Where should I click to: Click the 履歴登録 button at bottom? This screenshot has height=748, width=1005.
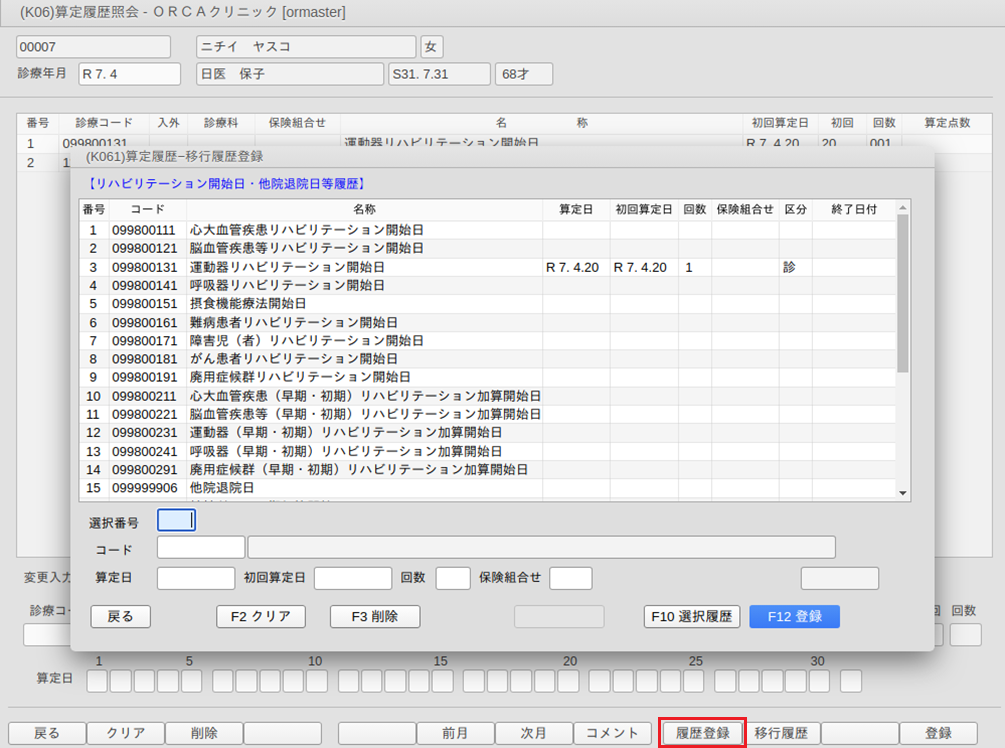702,733
